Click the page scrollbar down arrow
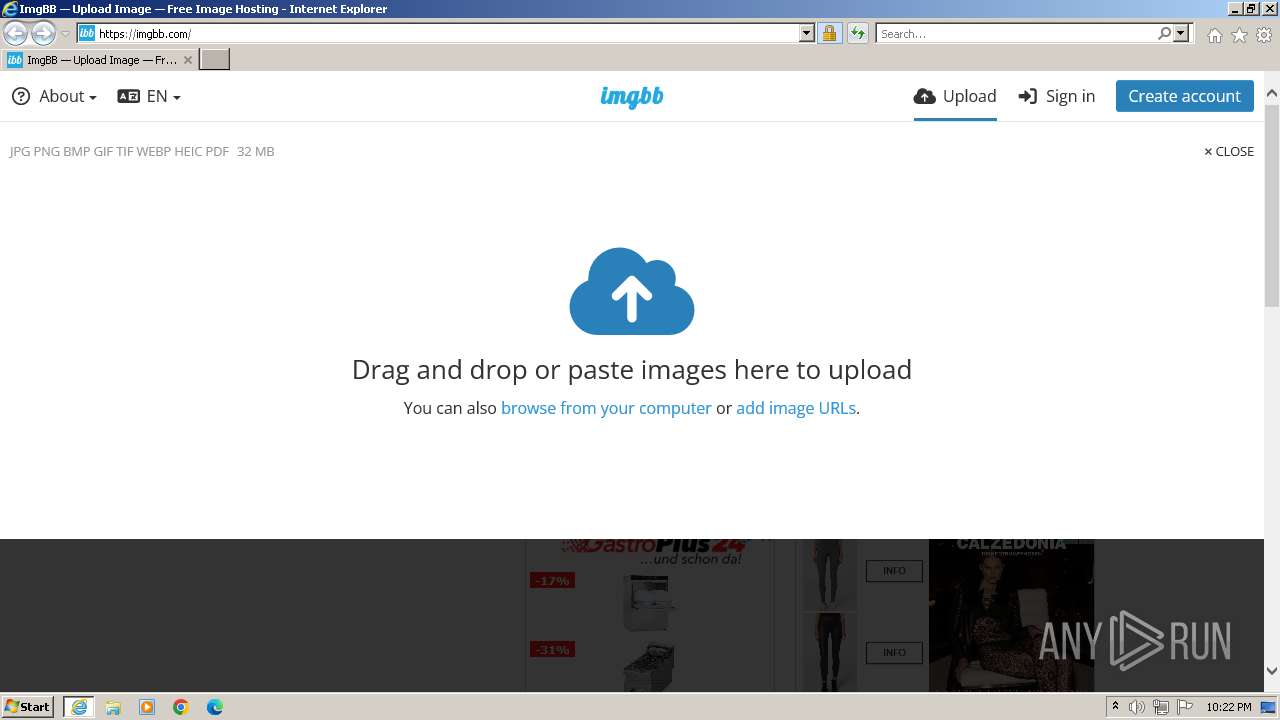Screen dimensions: 1280x720 [x=1272, y=671]
